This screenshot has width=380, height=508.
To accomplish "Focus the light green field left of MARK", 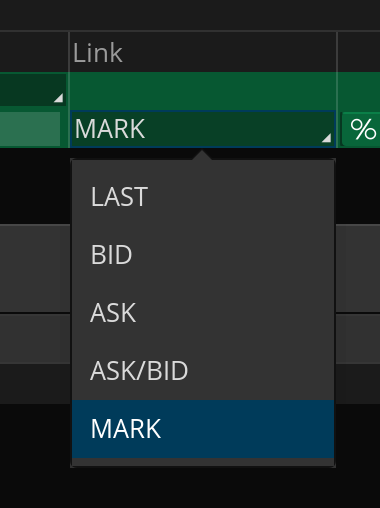I will [30, 129].
